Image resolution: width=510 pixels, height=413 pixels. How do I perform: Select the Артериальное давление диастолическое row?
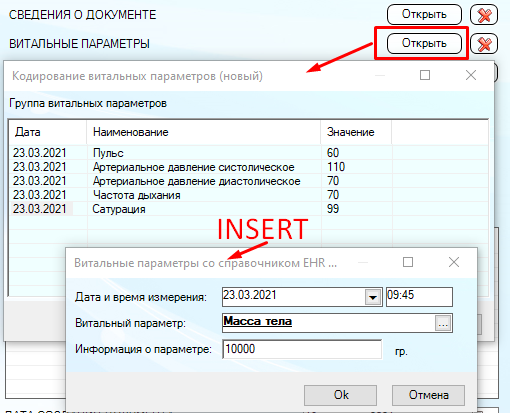click(x=248, y=181)
